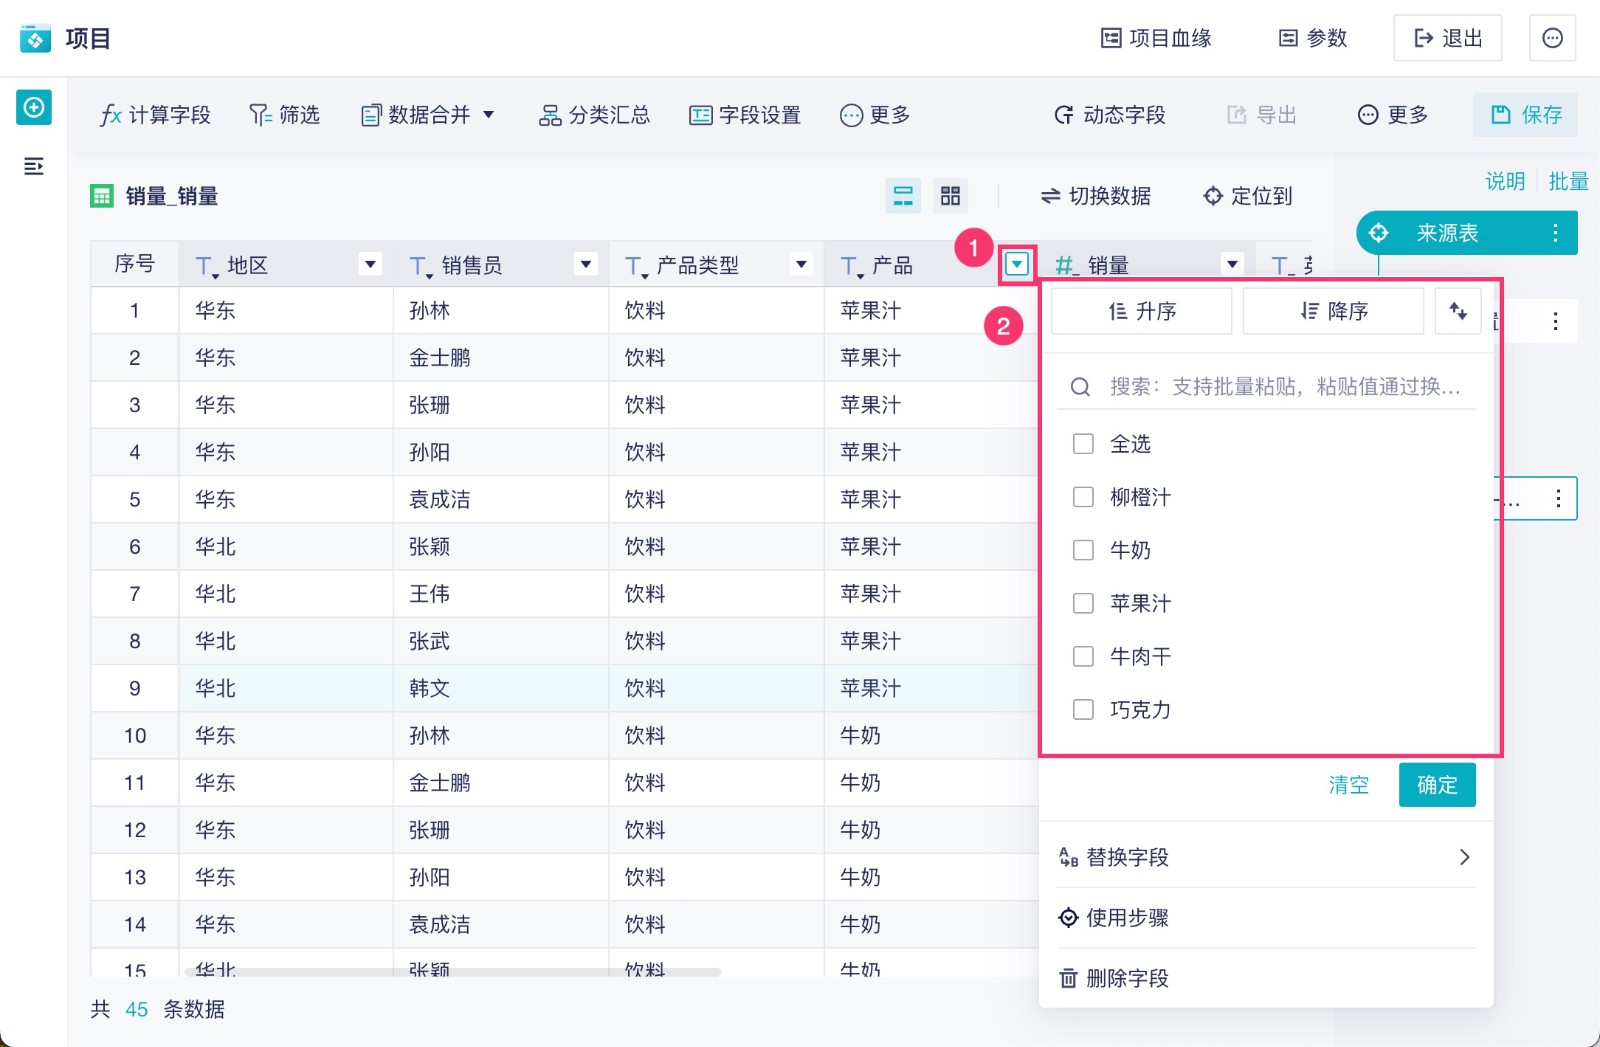This screenshot has width=1600, height=1047.
Task: Open the 说明 description tab
Action: coord(1505,181)
